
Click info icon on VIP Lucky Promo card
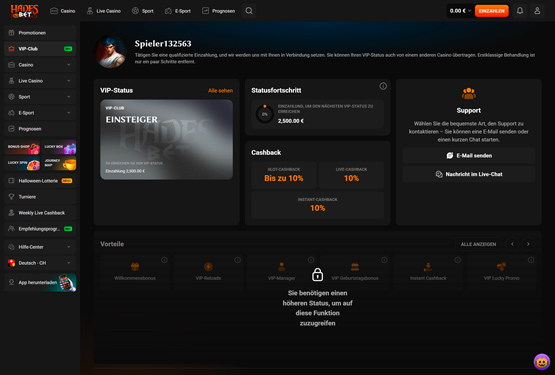[531, 260]
